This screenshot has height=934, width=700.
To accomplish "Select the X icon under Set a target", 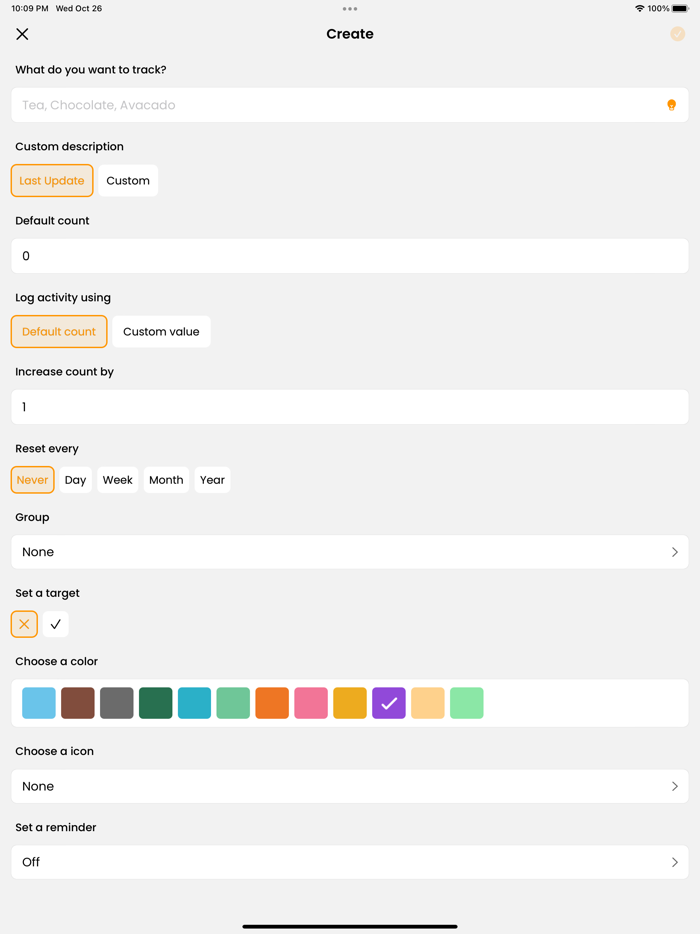I will pos(24,624).
